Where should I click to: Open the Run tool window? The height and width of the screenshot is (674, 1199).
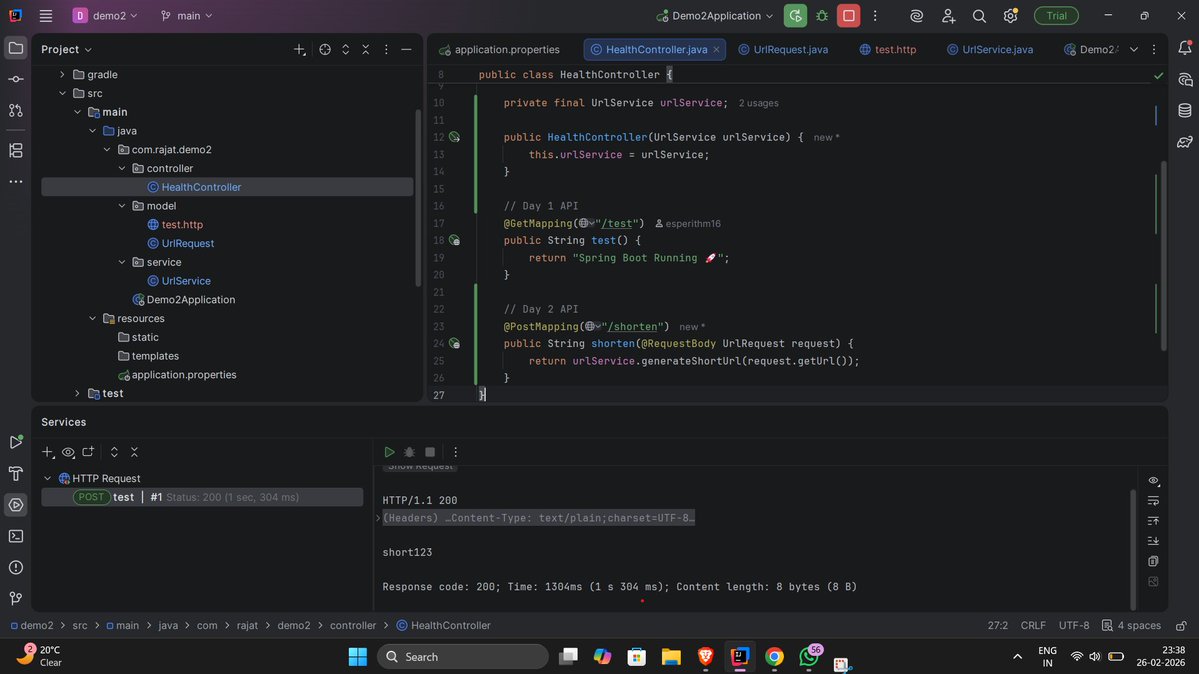[15, 442]
